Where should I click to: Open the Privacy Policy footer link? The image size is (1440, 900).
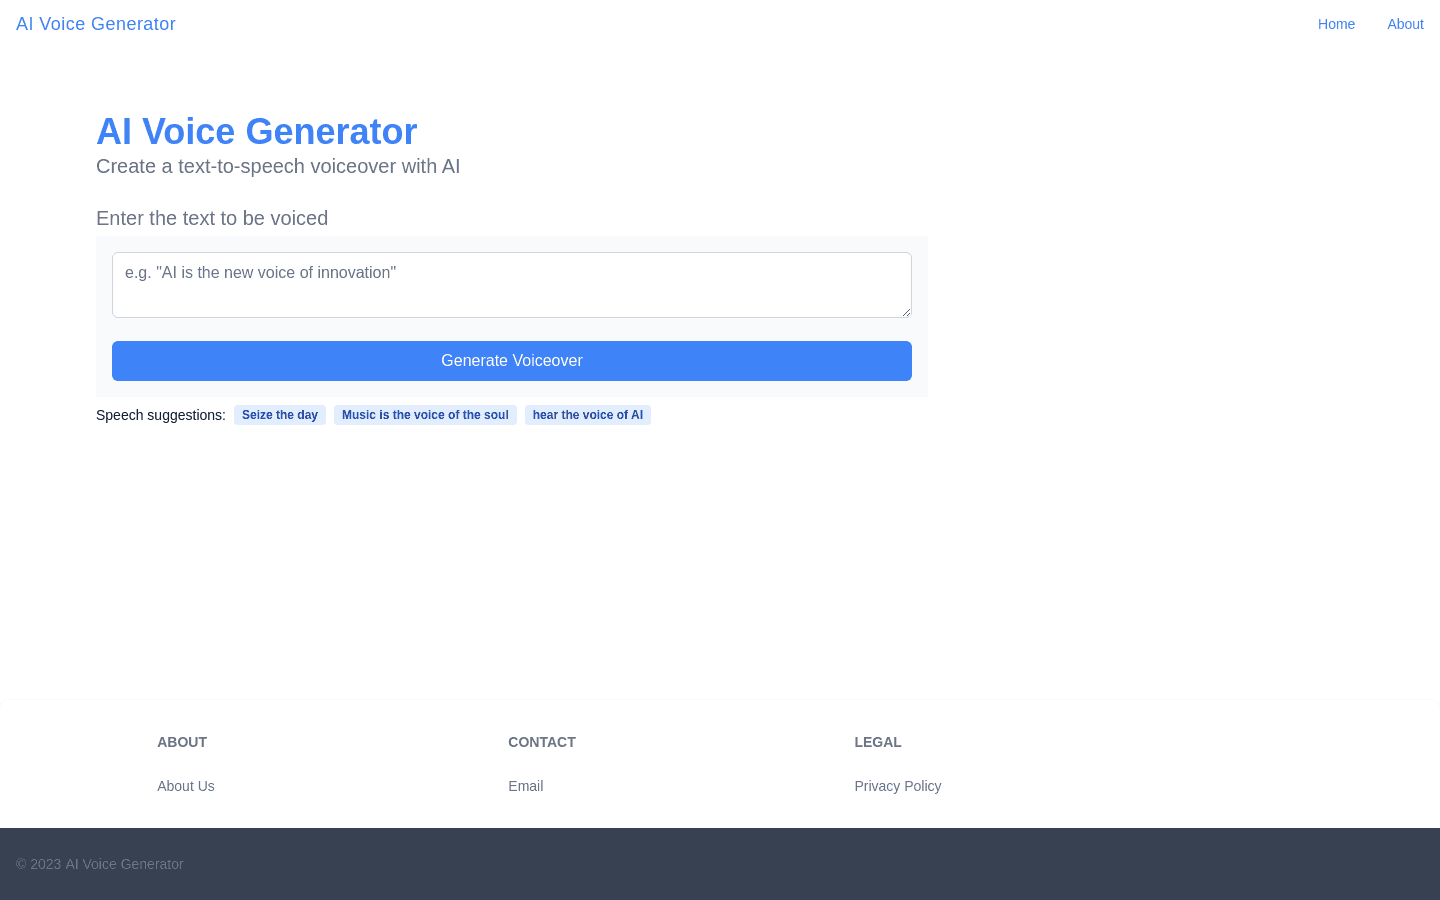coord(898,786)
